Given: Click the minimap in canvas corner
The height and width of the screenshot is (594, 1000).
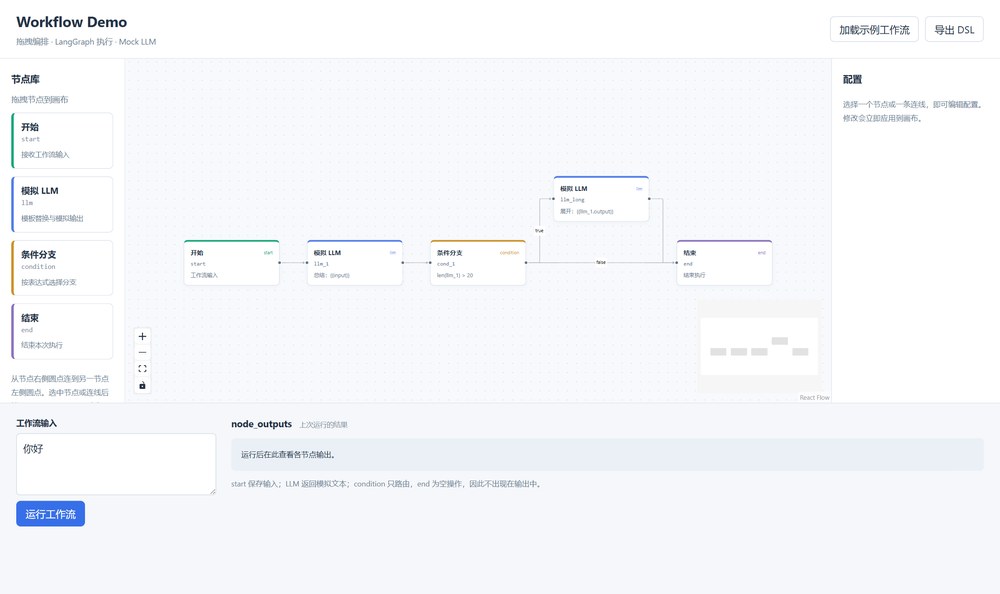Looking at the screenshot, I should (x=759, y=346).
